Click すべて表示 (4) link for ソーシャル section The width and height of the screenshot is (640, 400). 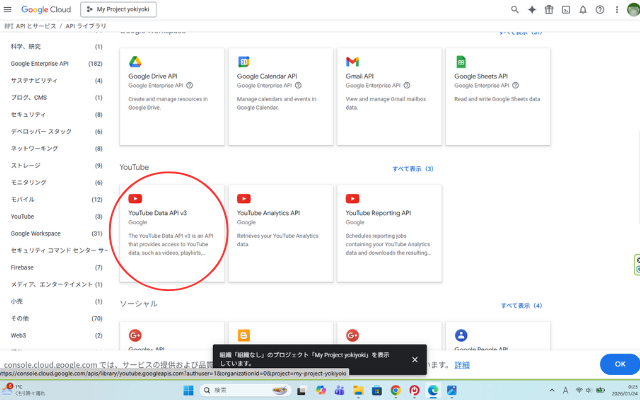pyautogui.click(x=521, y=305)
